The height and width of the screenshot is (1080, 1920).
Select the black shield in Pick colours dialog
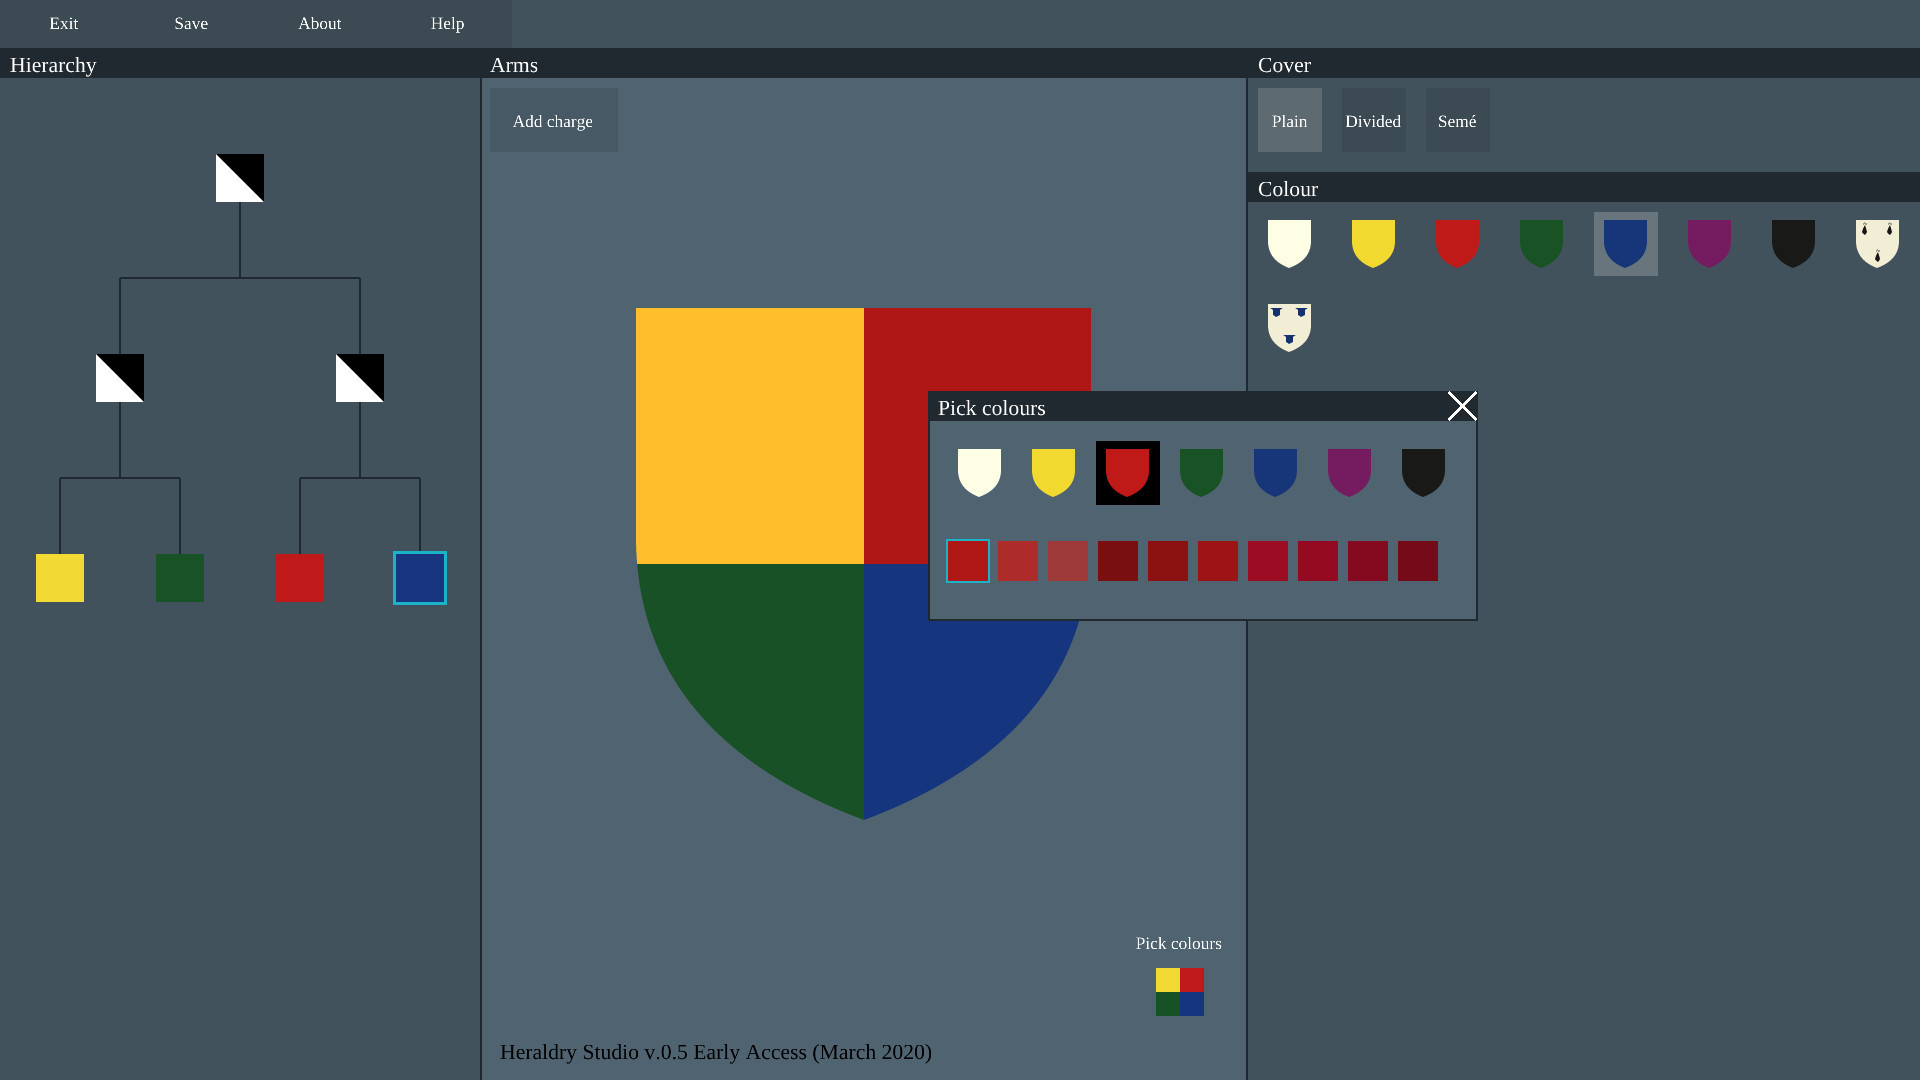(x=1423, y=473)
